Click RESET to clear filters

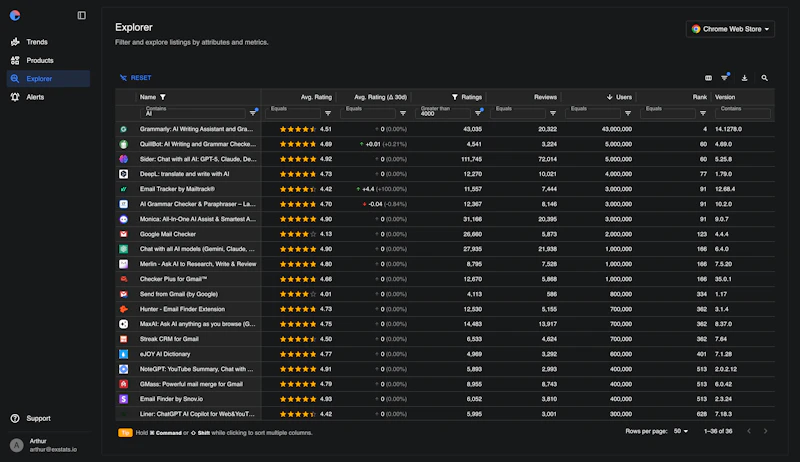click(136, 78)
